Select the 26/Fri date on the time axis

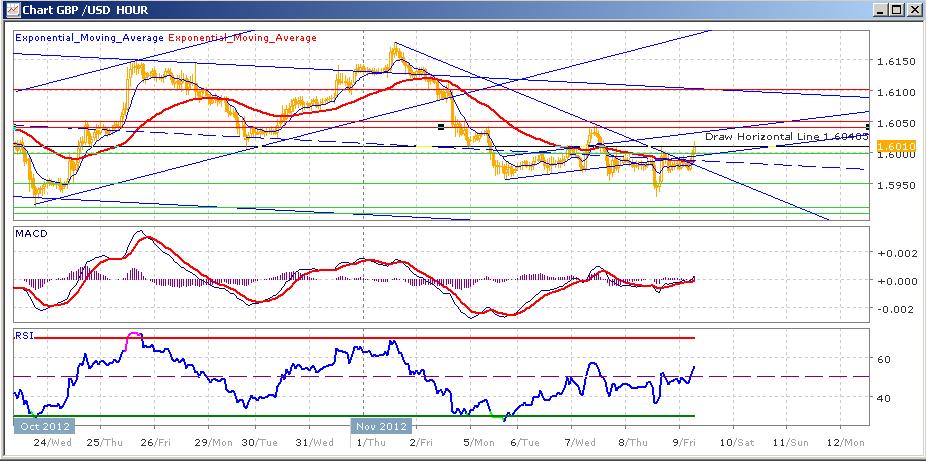click(x=151, y=441)
